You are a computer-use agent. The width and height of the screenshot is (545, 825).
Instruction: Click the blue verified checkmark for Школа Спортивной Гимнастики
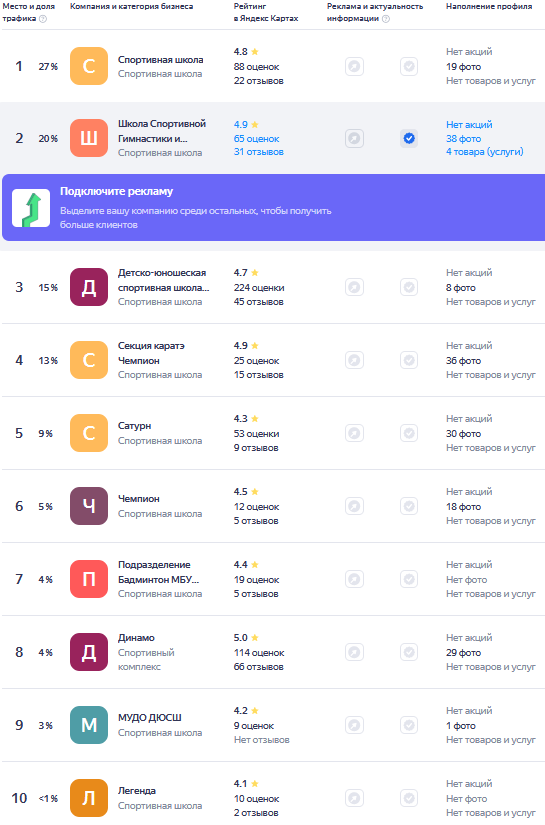click(x=409, y=138)
